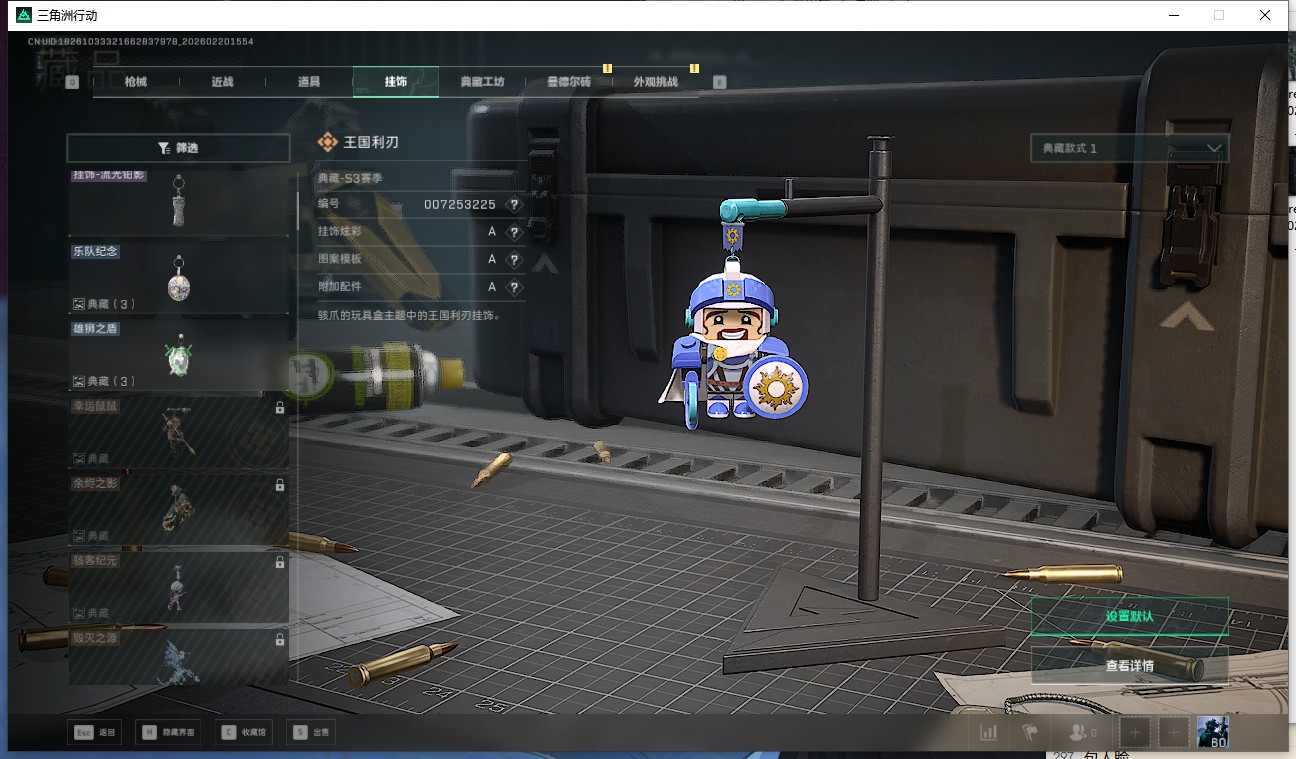Click the help icon beside 附加配件
Viewport: 1296px width, 759px height.
[514, 288]
